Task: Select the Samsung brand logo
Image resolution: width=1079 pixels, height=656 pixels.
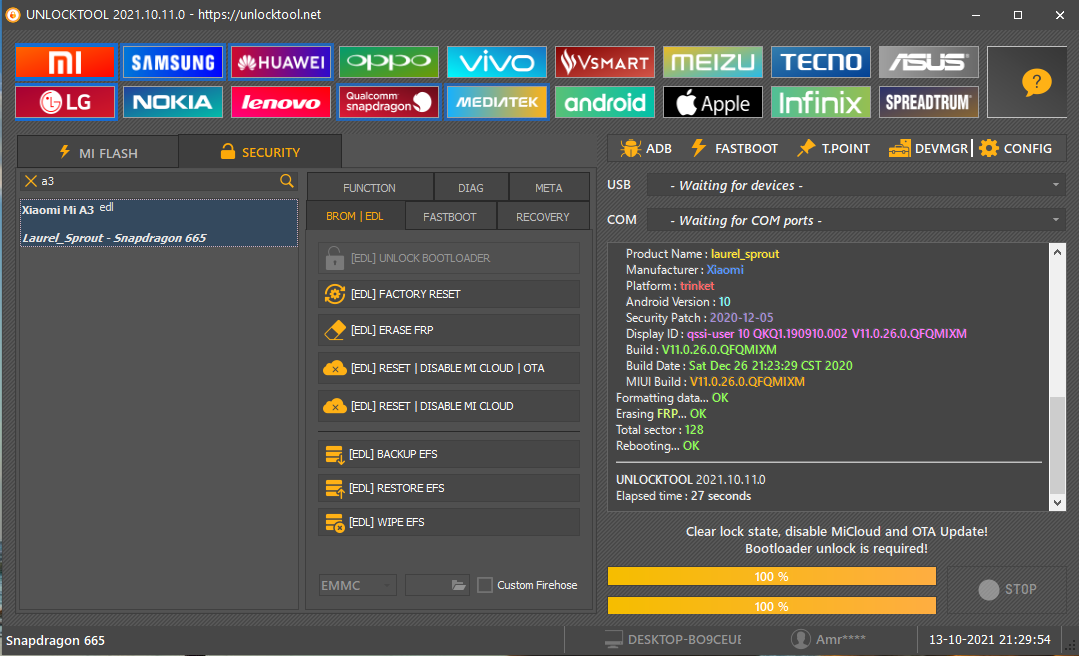Action: [x=173, y=63]
